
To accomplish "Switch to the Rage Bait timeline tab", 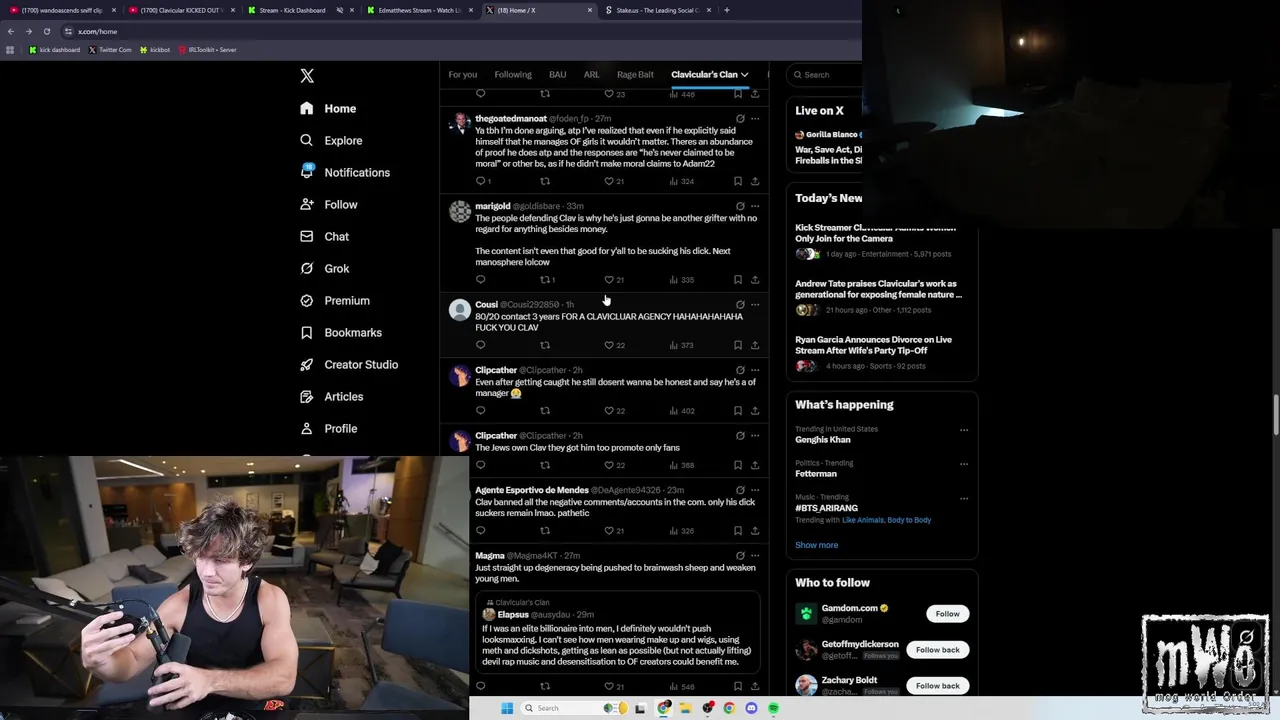I will point(635,74).
